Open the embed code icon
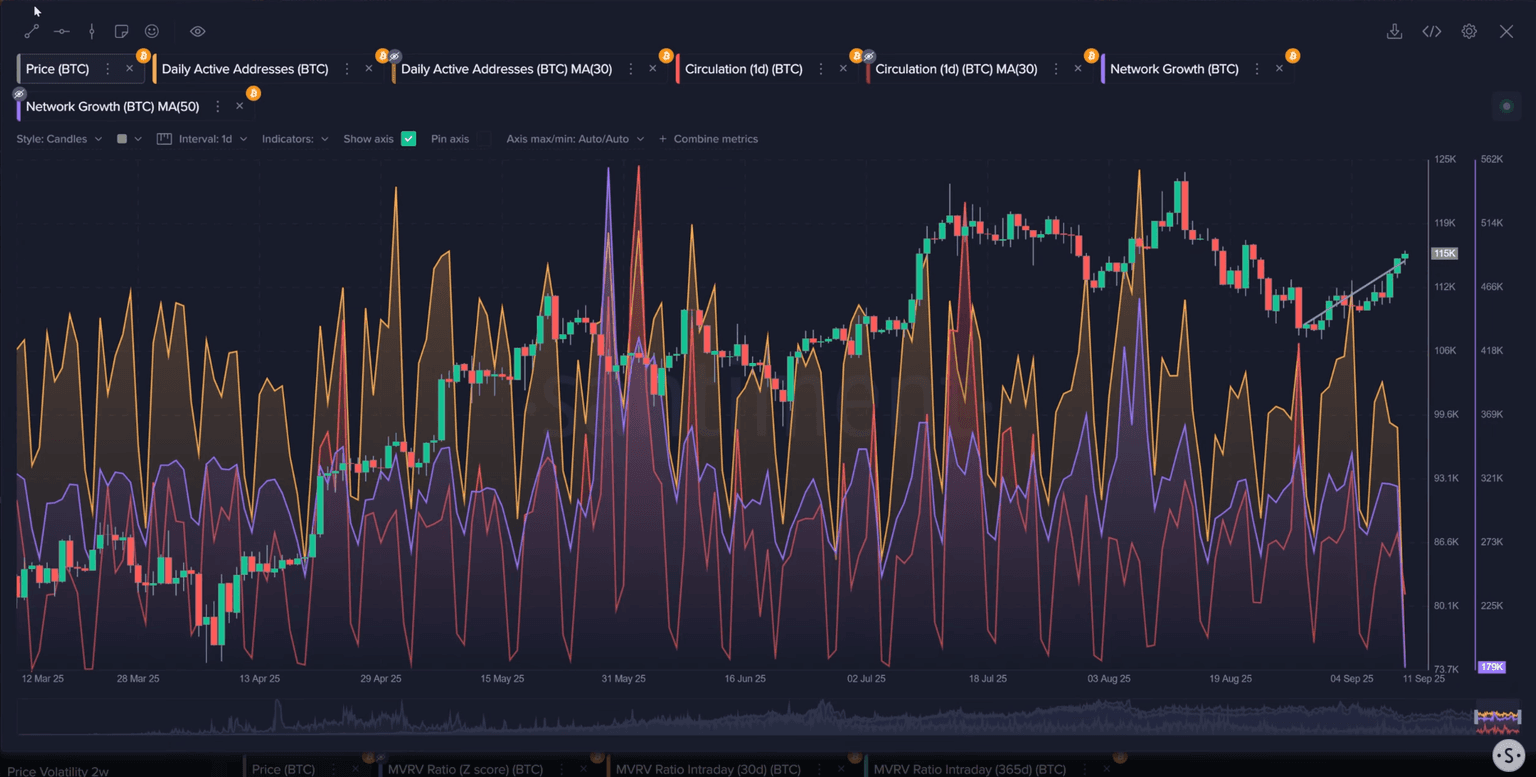Screen dimensions: 1536x777 pos(1431,32)
